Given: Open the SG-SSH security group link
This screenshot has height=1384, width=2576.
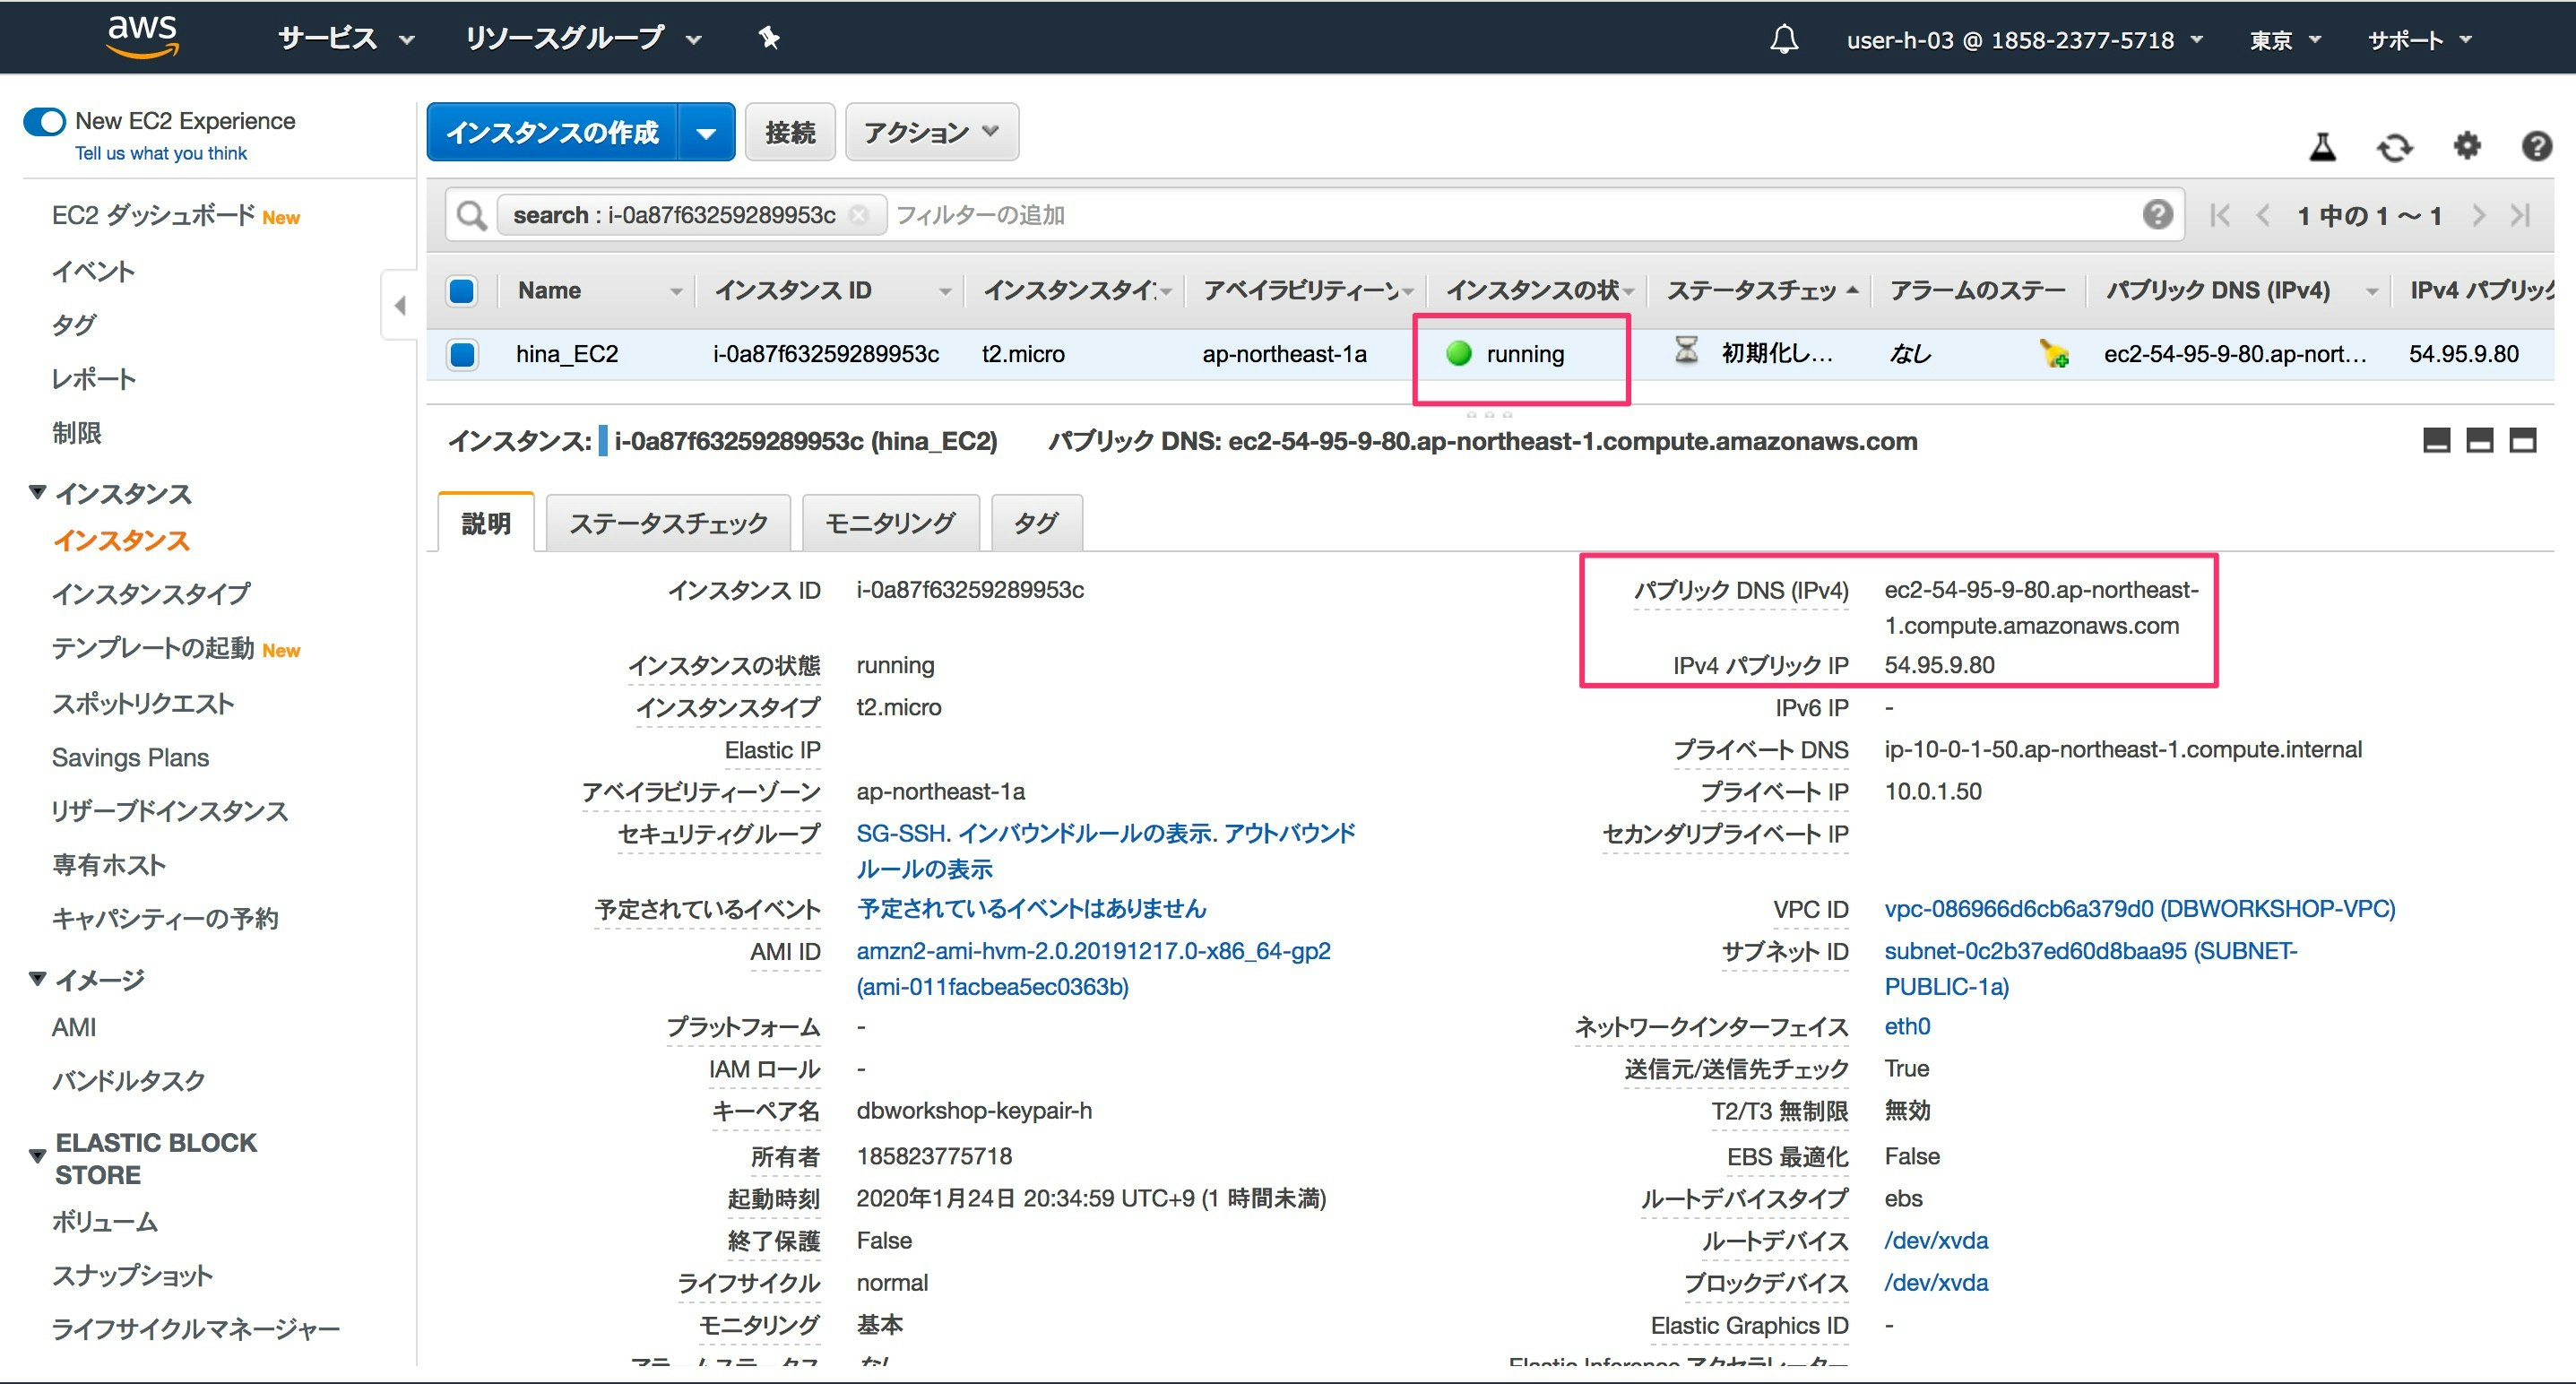Looking at the screenshot, I should click(x=899, y=833).
